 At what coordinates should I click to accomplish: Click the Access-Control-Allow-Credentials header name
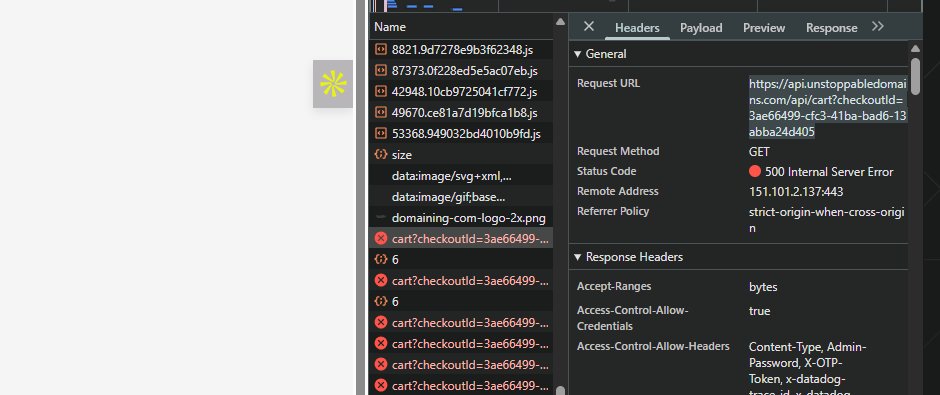tap(632, 318)
